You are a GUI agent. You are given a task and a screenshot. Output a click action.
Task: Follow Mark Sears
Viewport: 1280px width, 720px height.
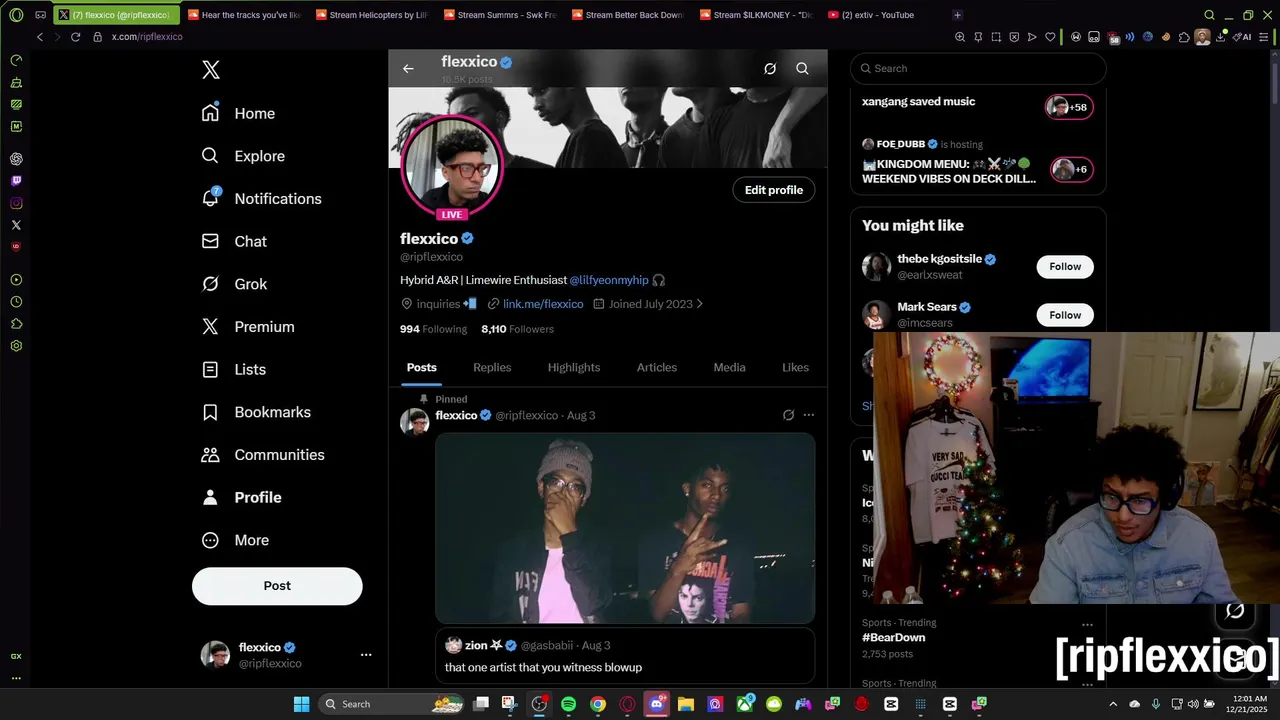tap(1065, 315)
